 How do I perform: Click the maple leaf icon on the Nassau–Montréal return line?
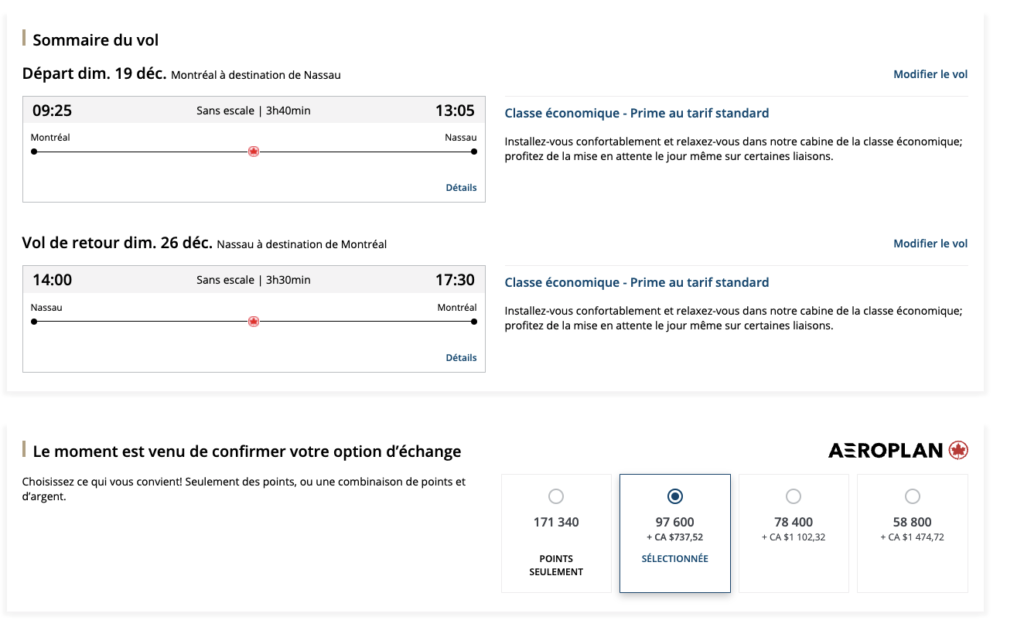[253, 322]
